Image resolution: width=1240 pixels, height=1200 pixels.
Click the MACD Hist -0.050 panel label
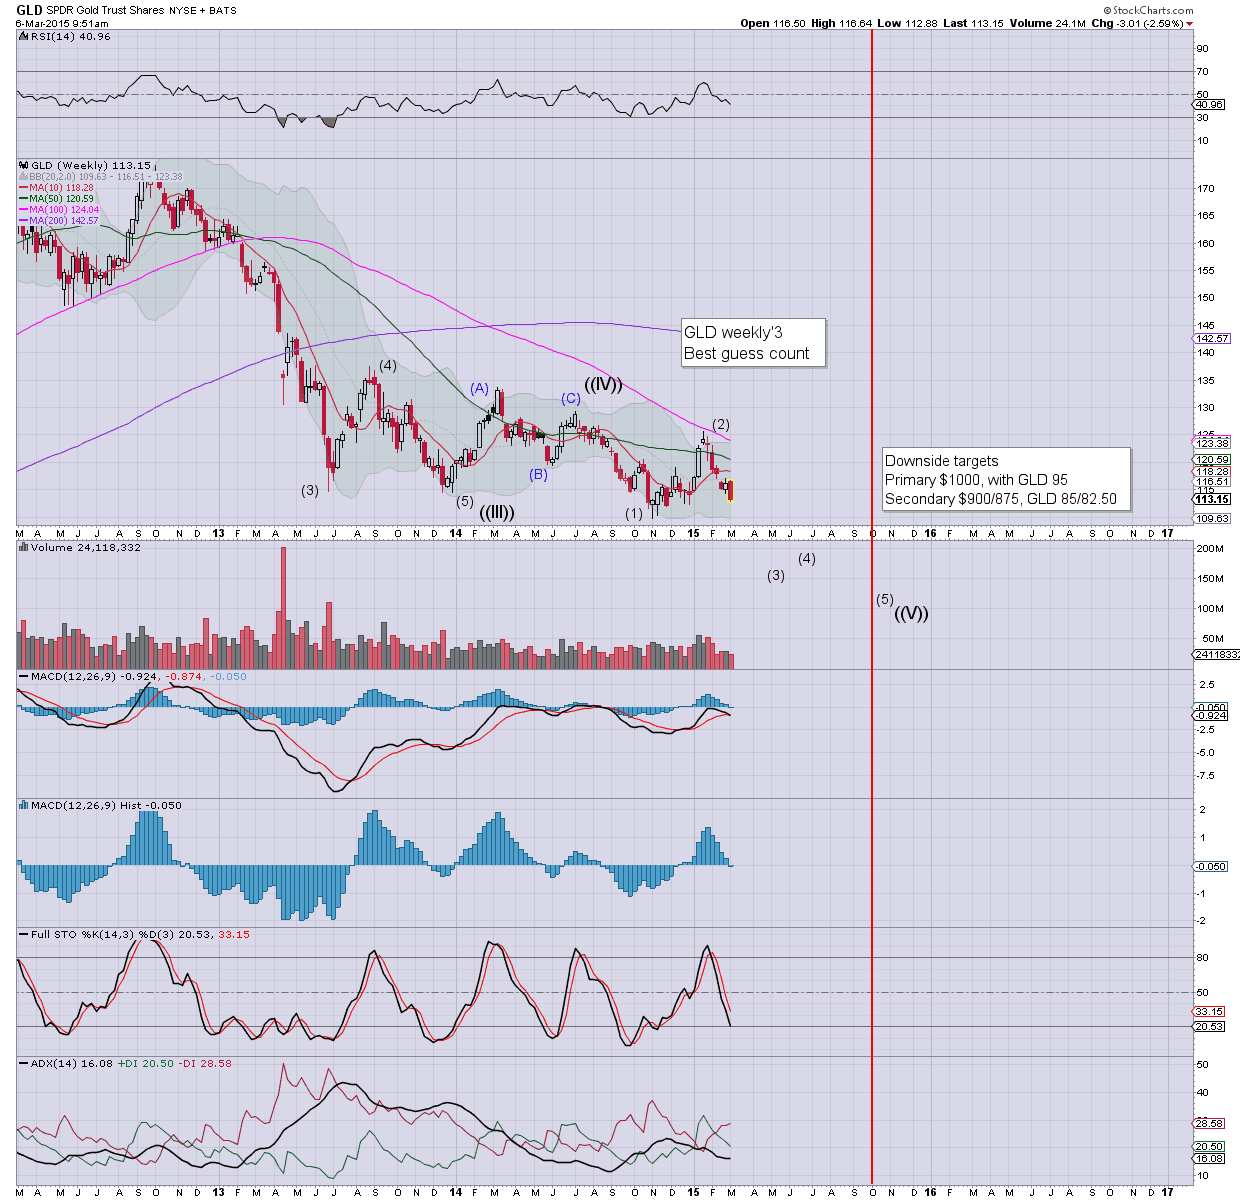click(106, 805)
